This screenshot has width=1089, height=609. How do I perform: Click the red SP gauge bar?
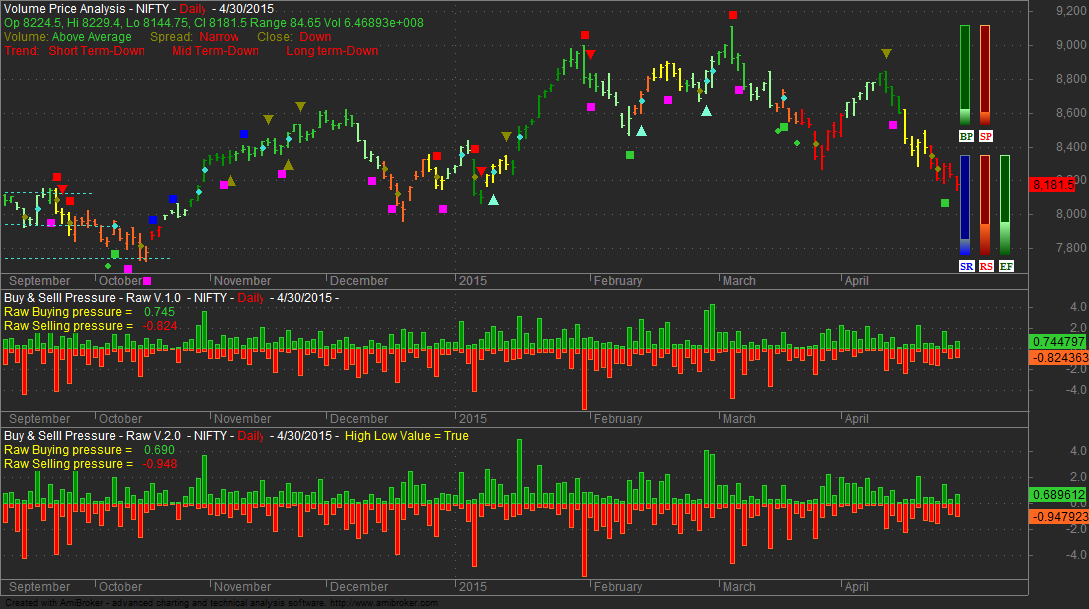tap(985, 75)
